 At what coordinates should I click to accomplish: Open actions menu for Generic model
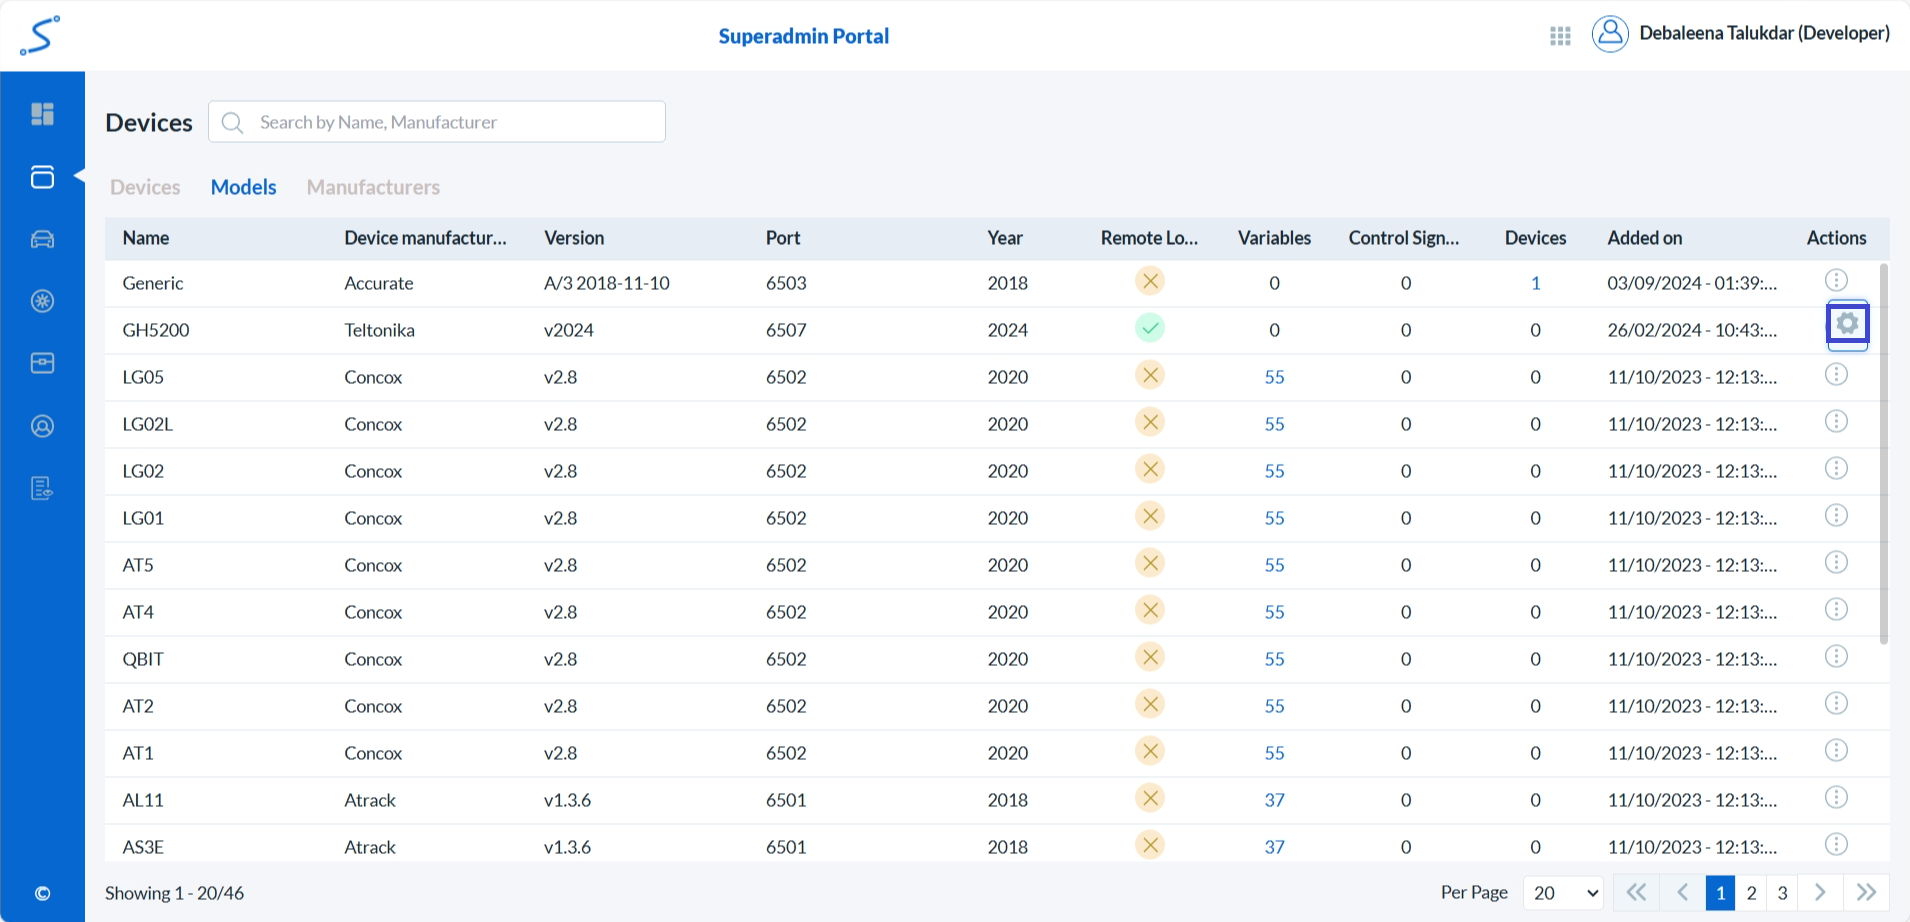(x=1836, y=281)
